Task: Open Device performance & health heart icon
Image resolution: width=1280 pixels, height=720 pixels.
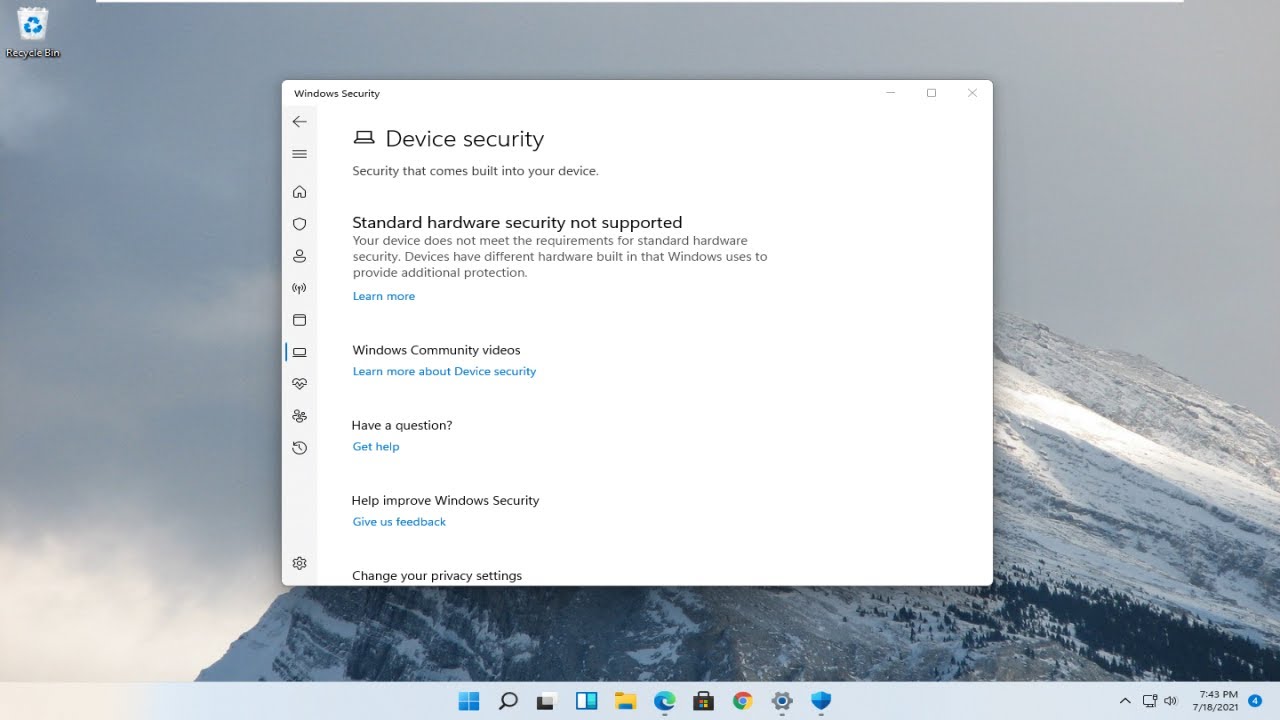Action: (299, 384)
